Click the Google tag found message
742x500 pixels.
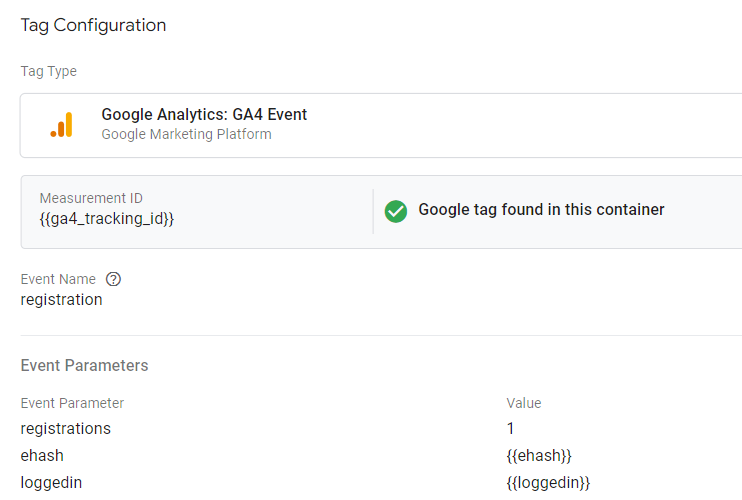click(x=541, y=210)
